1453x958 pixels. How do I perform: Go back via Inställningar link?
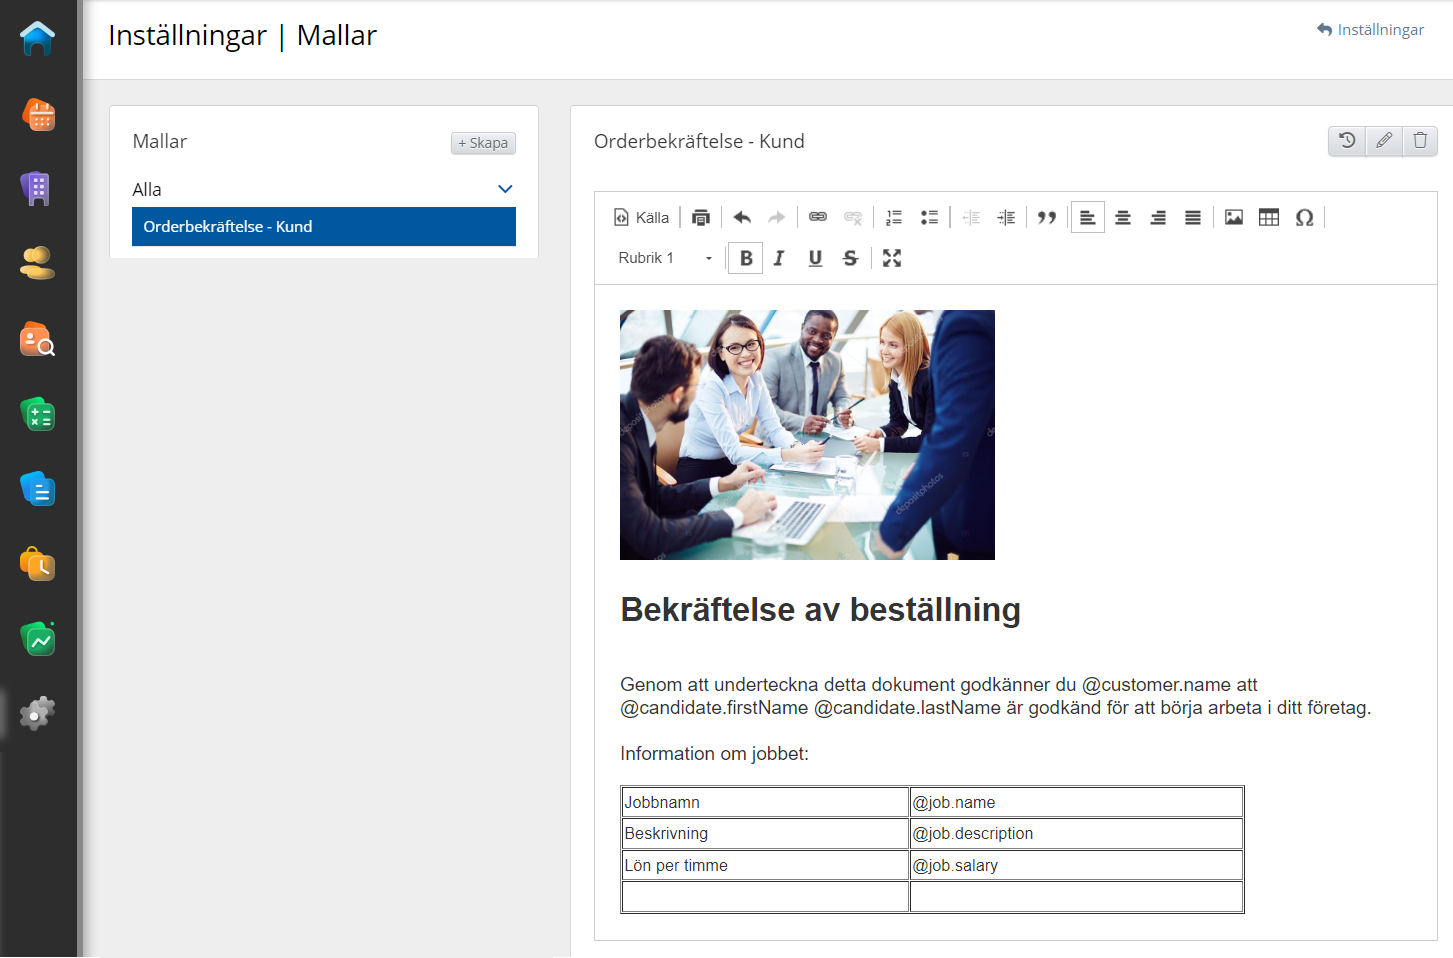pos(1370,30)
